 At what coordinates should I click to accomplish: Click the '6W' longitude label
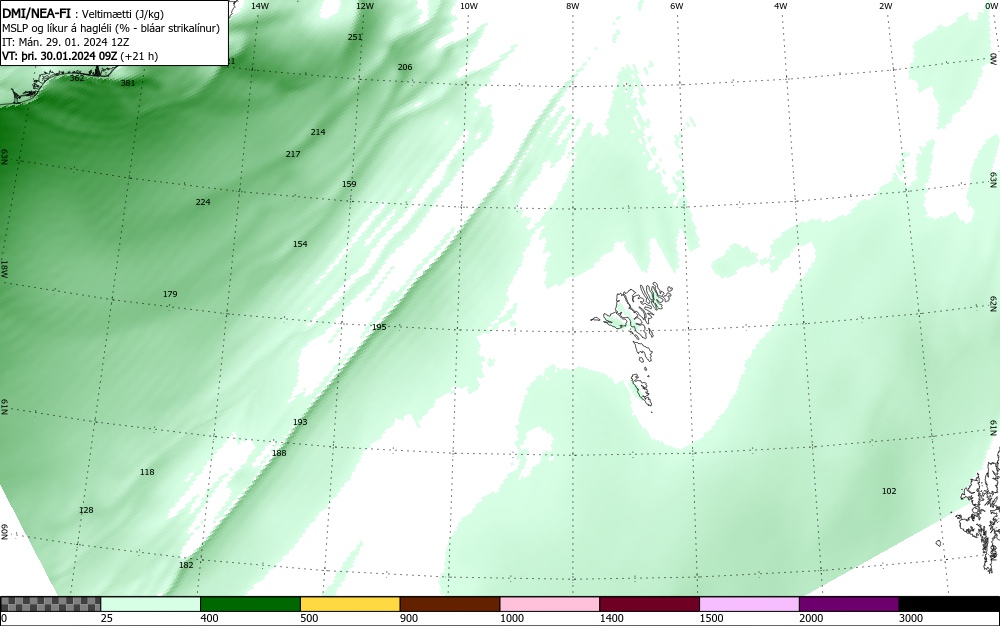pos(677,6)
